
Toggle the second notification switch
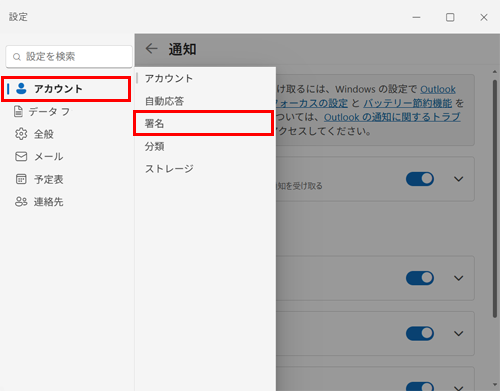[420, 278]
